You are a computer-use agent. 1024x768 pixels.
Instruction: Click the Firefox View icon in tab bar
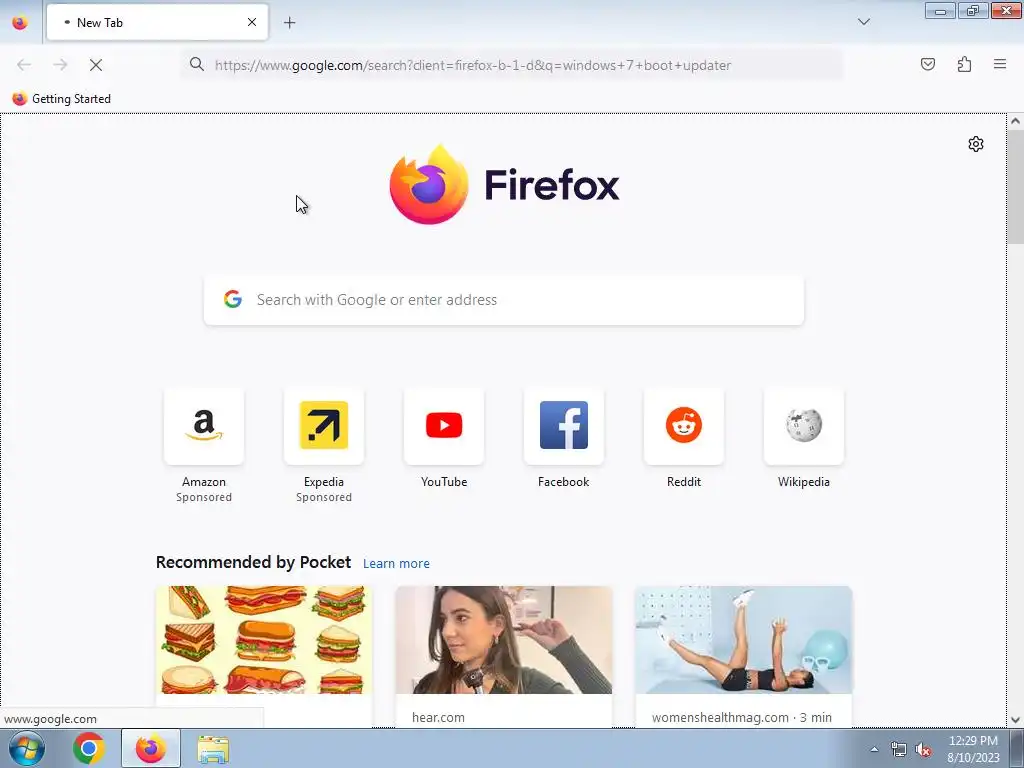click(20, 22)
